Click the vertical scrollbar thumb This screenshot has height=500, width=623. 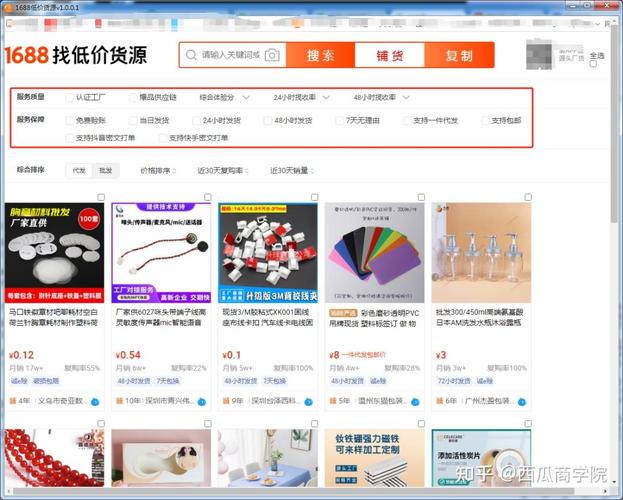click(615, 123)
